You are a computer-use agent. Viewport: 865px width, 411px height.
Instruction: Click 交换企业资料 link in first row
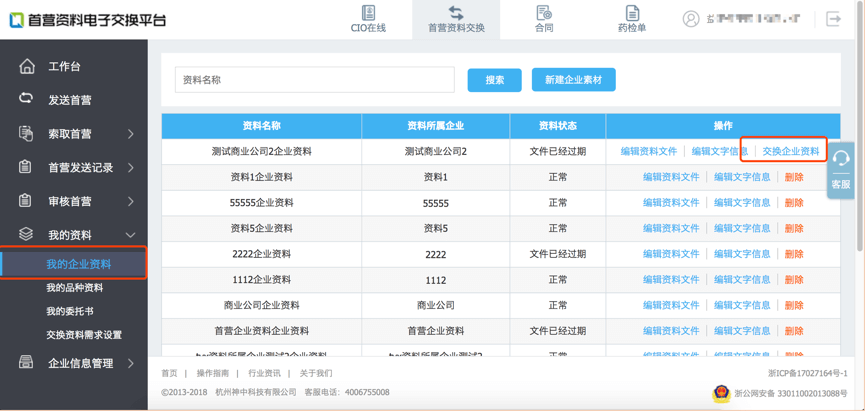[791, 151]
